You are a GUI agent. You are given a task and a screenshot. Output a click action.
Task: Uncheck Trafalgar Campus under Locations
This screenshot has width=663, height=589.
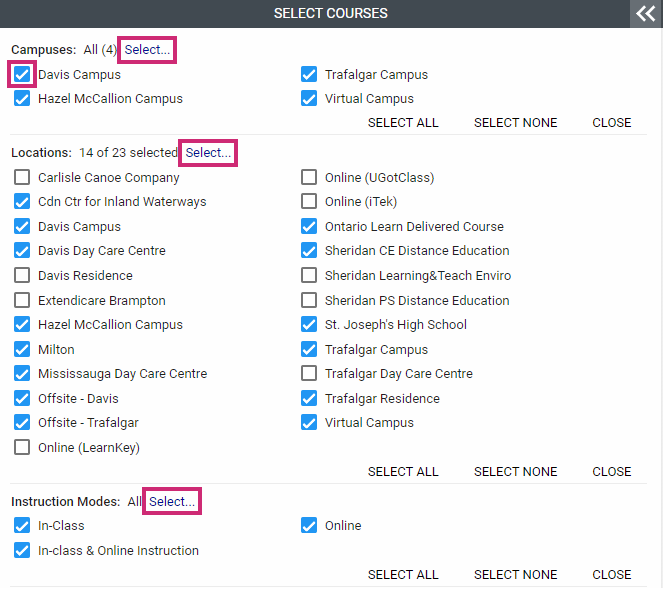pos(309,350)
